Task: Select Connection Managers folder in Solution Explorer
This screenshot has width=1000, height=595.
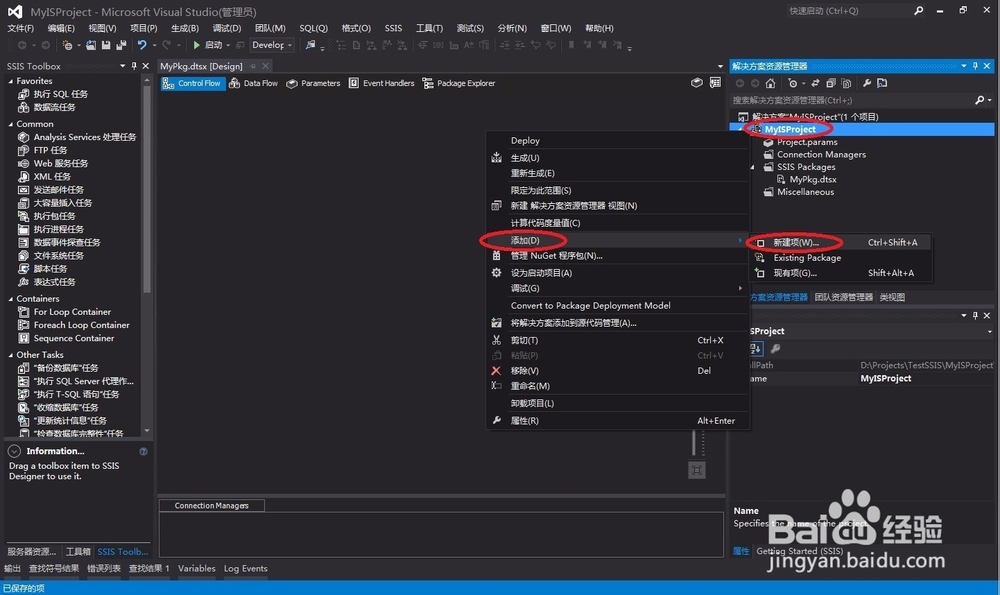Action: click(821, 154)
